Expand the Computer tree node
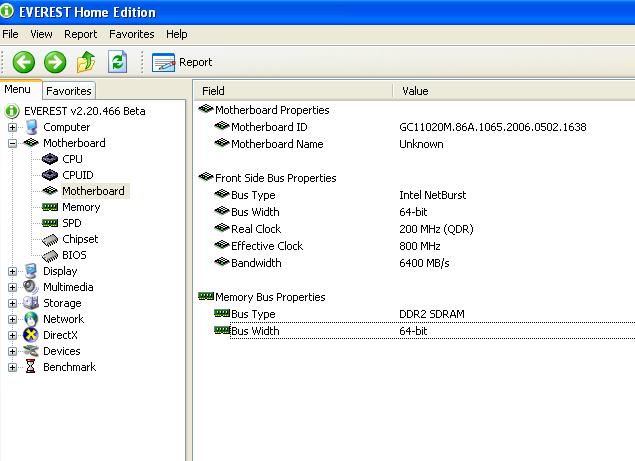Viewport: 635px width, 461px height. tap(13, 127)
